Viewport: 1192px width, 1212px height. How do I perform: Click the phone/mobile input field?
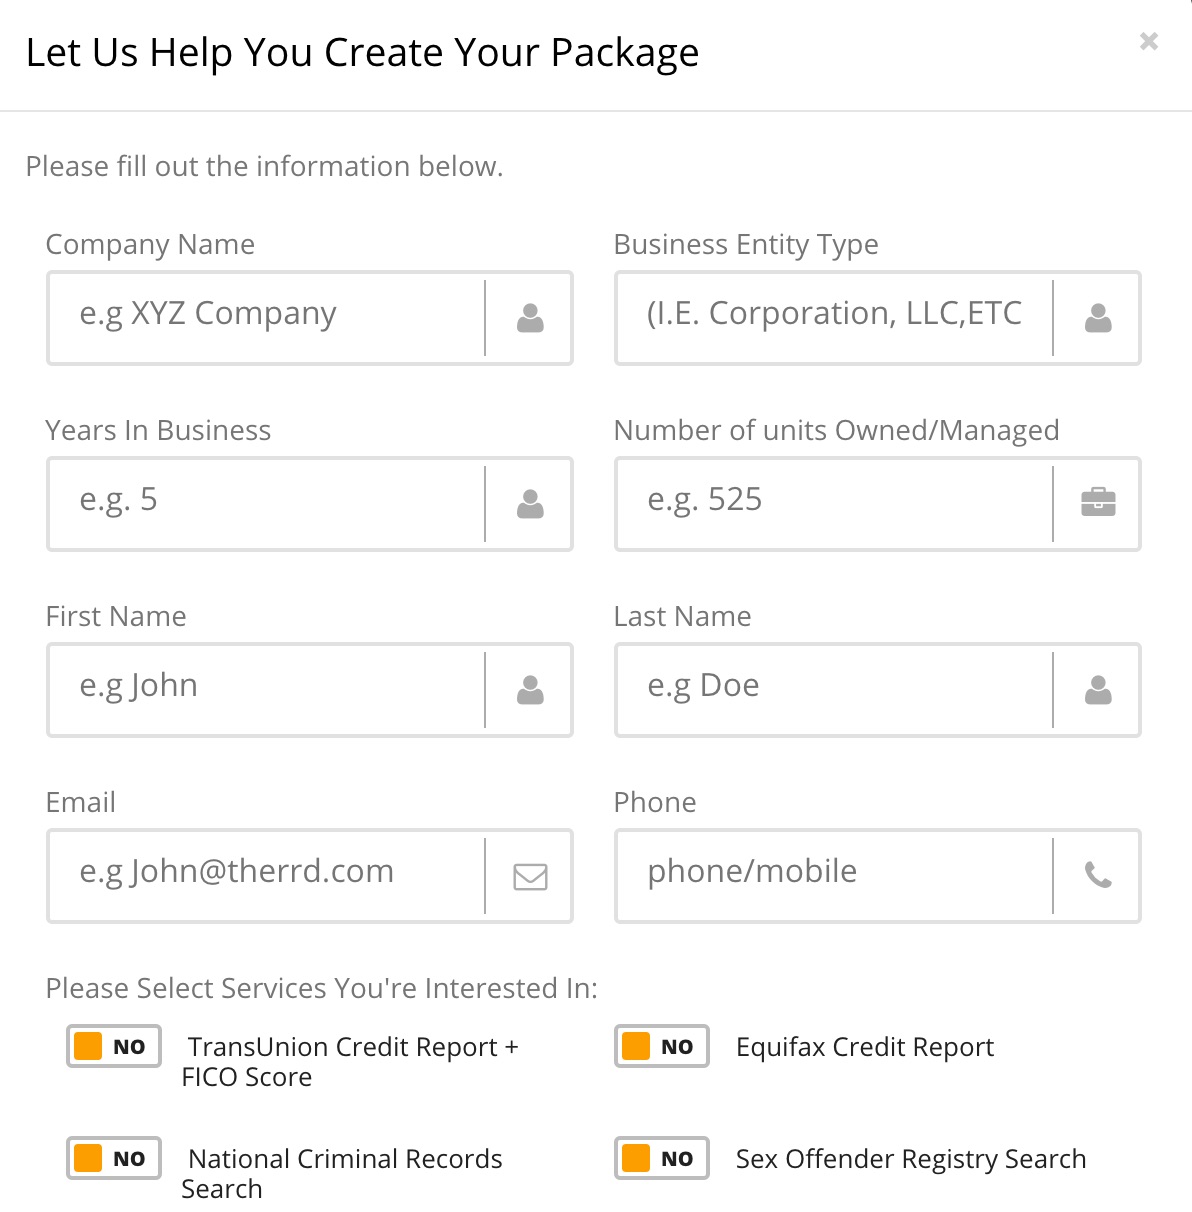click(x=830, y=876)
